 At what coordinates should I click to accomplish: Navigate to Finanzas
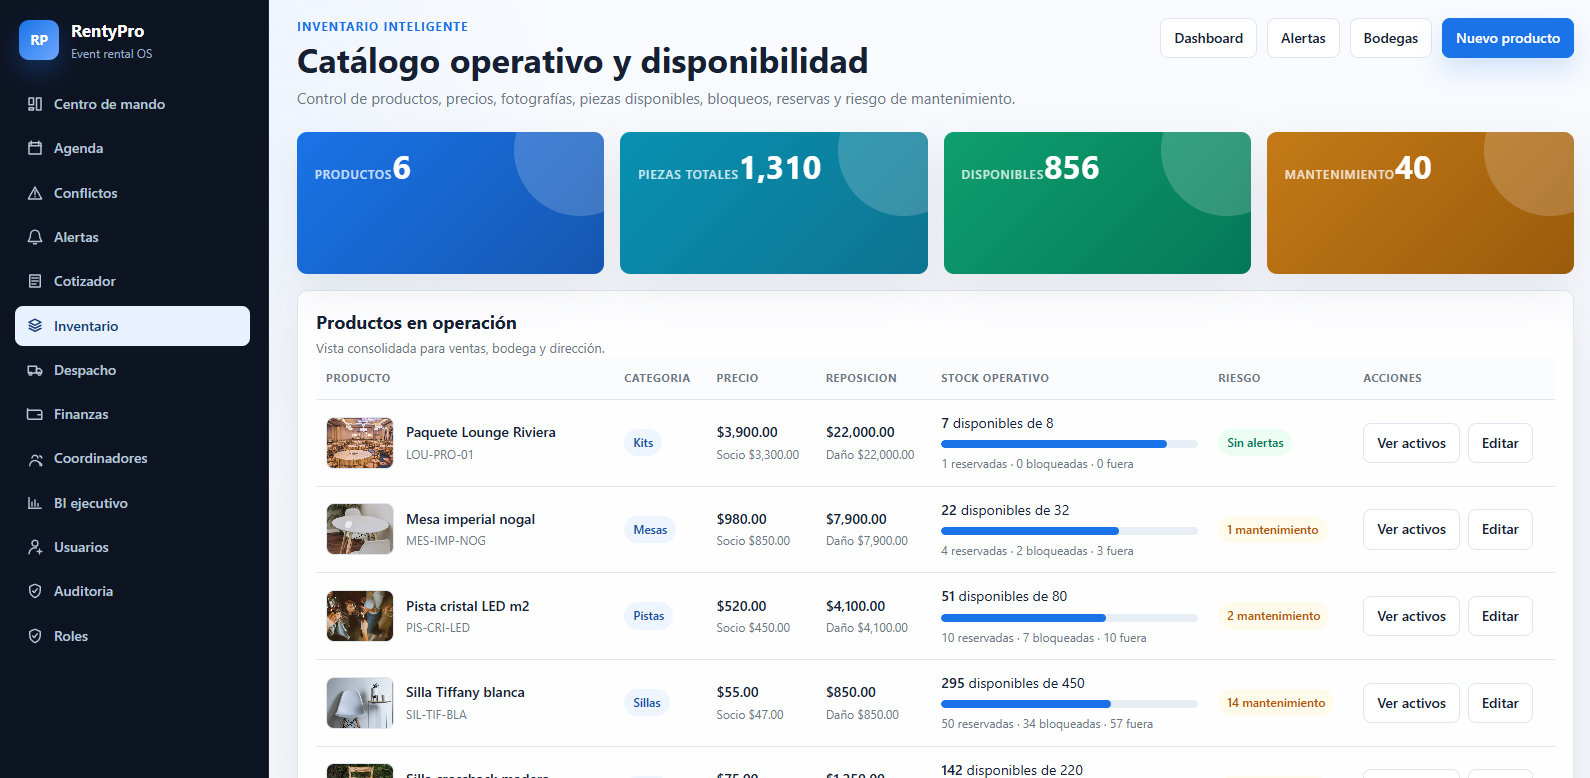click(x=132, y=414)
